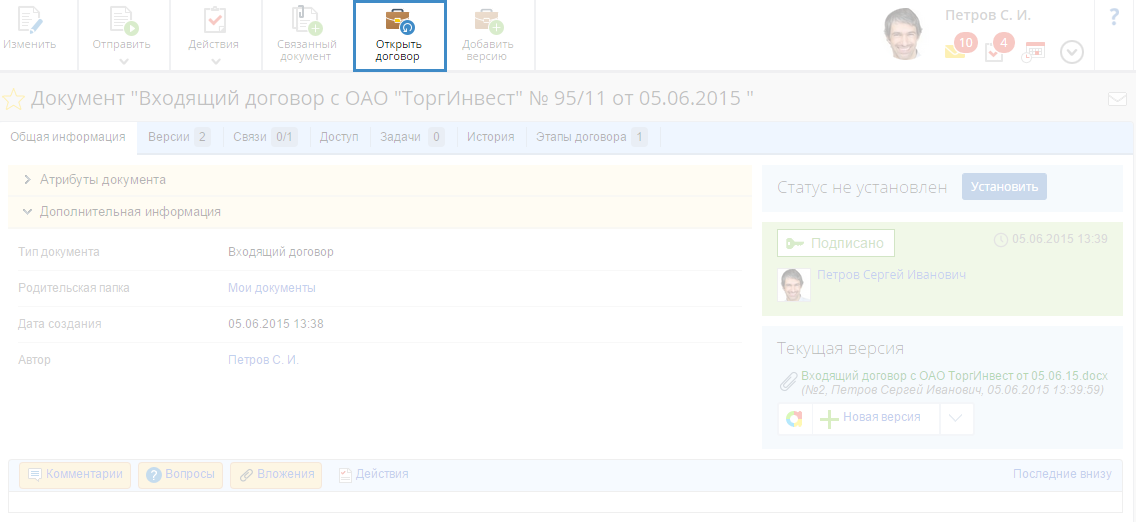The width and height of the screenshot is (1136, 522).
Task: Switch to Версии tab
Action: (179, 137)
